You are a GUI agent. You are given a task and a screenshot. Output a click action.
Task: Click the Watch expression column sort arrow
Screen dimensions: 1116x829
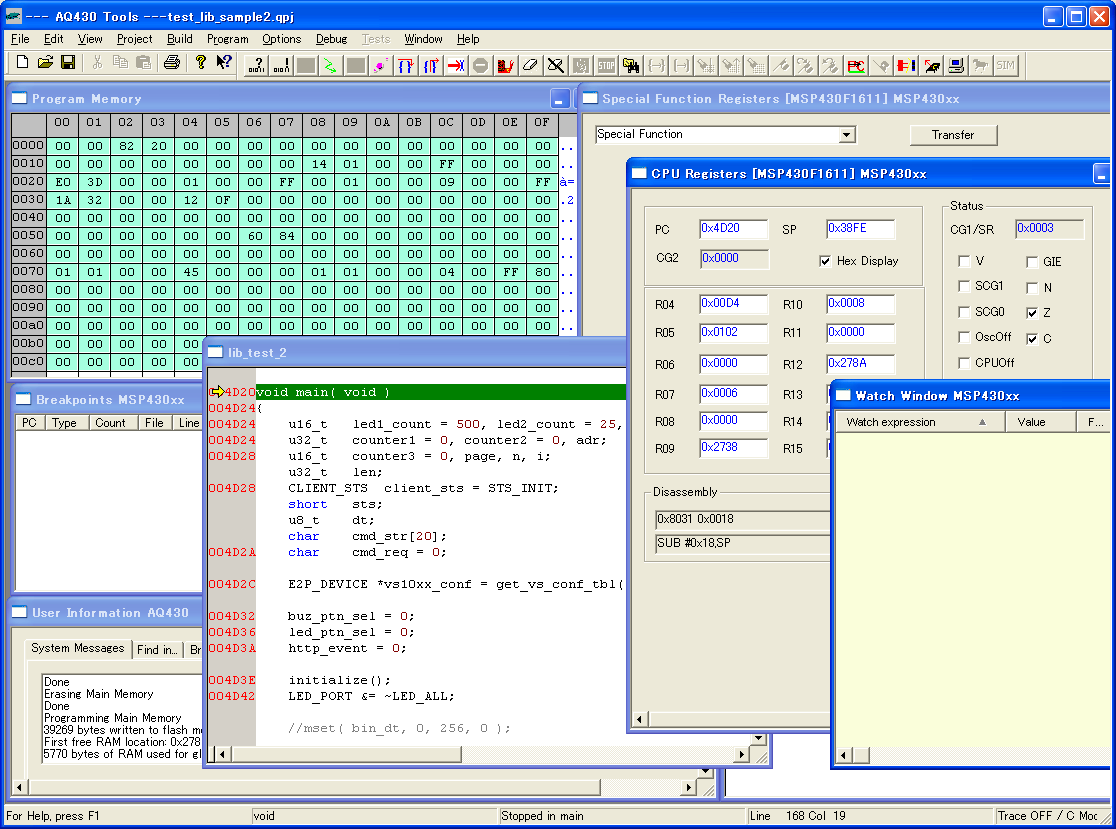coord(982,422)
